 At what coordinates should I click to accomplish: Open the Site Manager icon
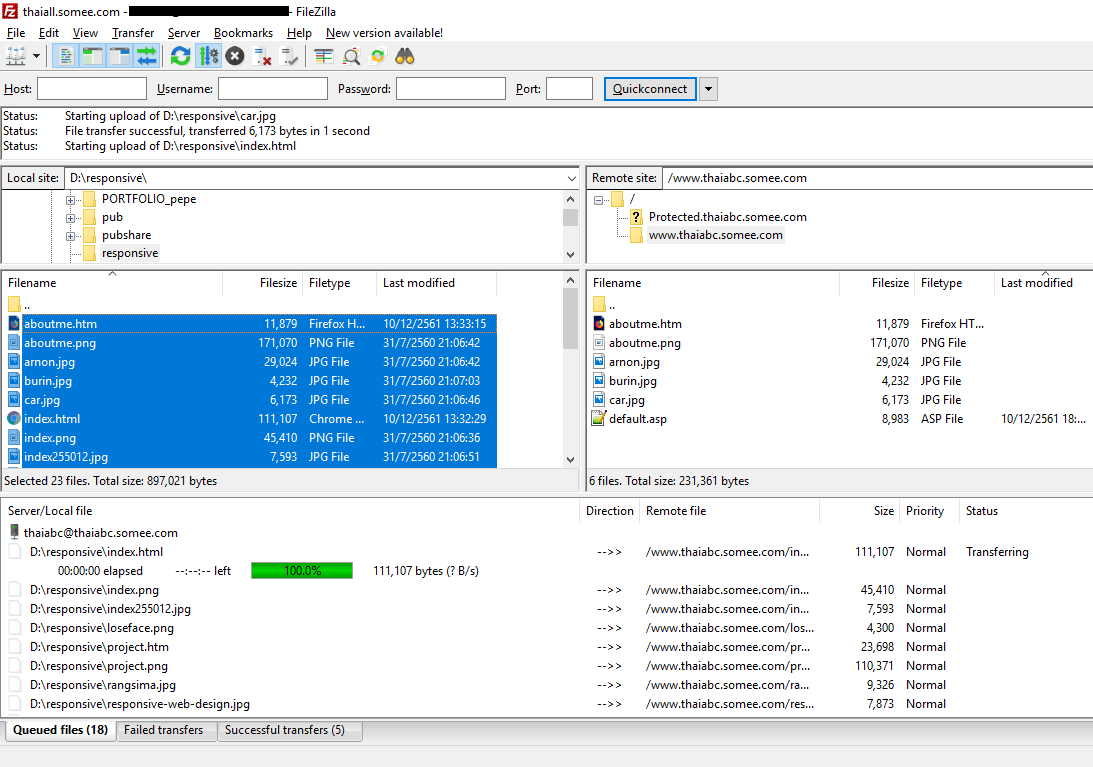pyautogui.click(x=16, y=56)
